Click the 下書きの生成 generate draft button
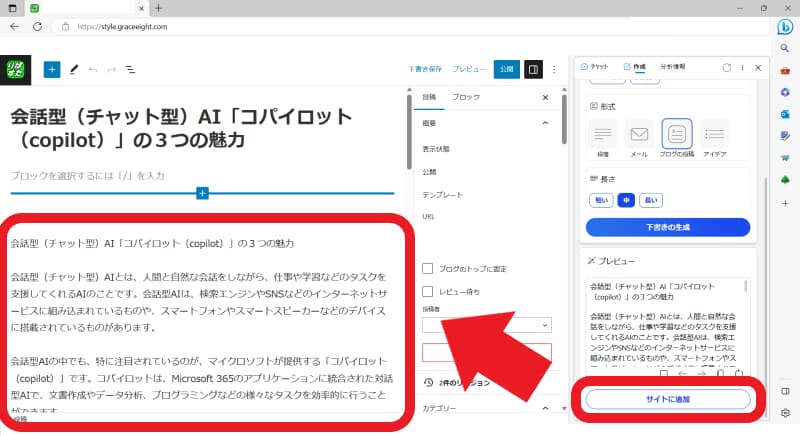Screen dimensions: 800x436 pos(668,227)
